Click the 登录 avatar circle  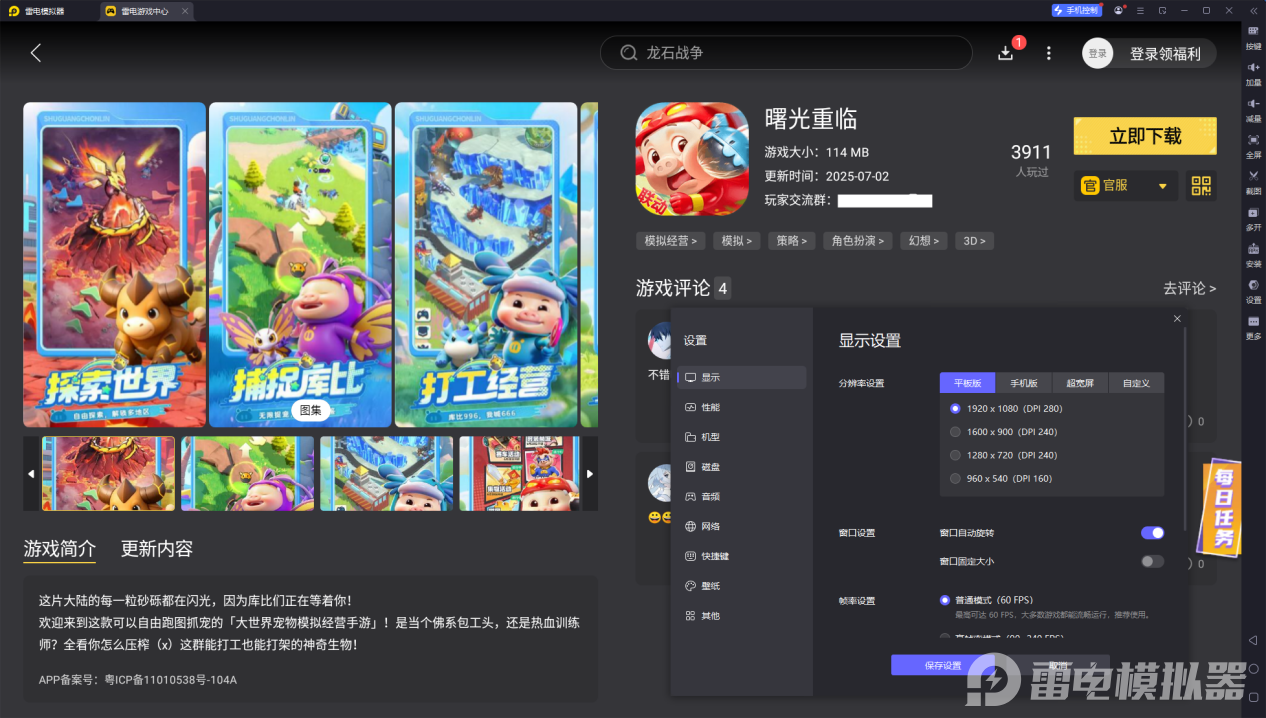pos(1097,53)
